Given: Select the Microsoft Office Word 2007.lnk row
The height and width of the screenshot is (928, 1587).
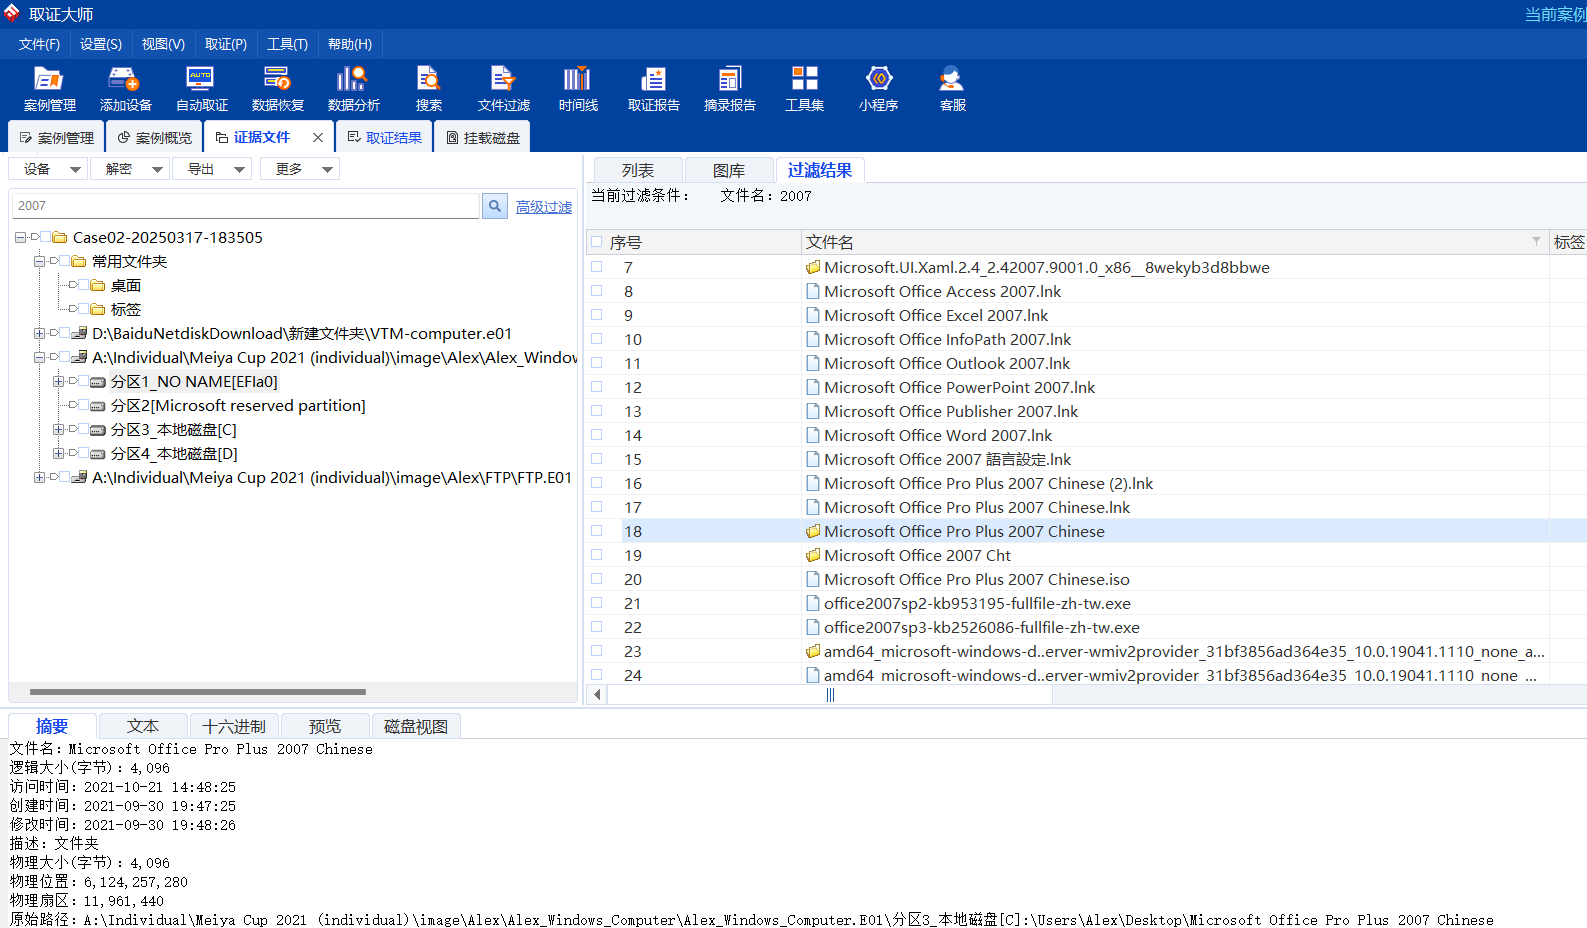Looking at the screenshot, I should tap(1086, 435).
